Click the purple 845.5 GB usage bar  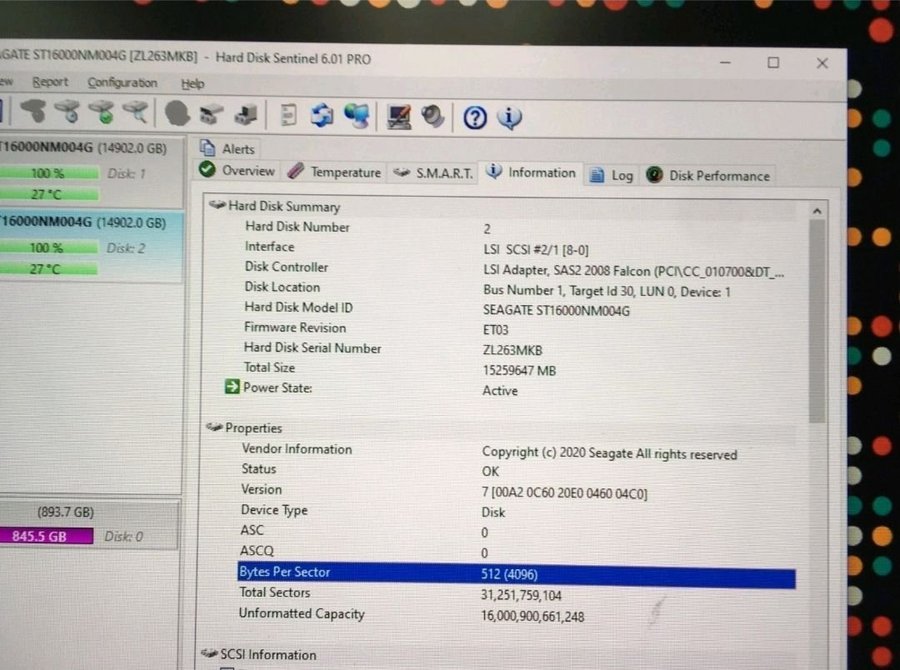46,536
